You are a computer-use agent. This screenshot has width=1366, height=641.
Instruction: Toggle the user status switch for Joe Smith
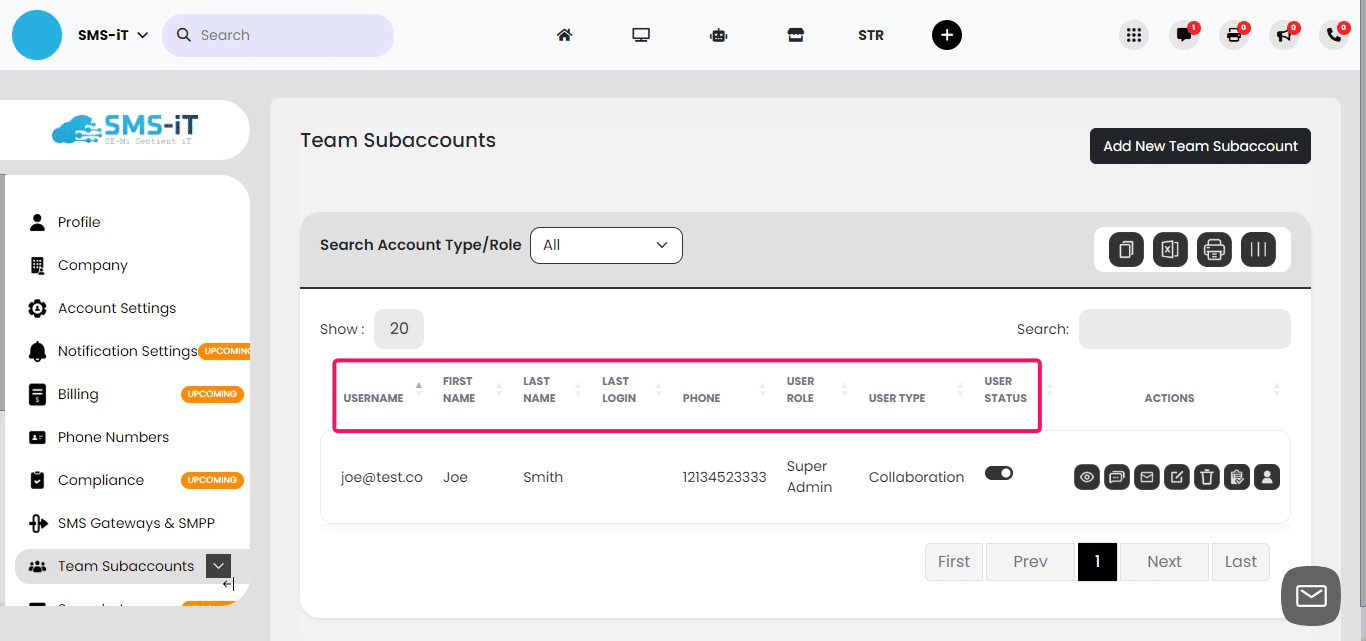tap(999, 473)
